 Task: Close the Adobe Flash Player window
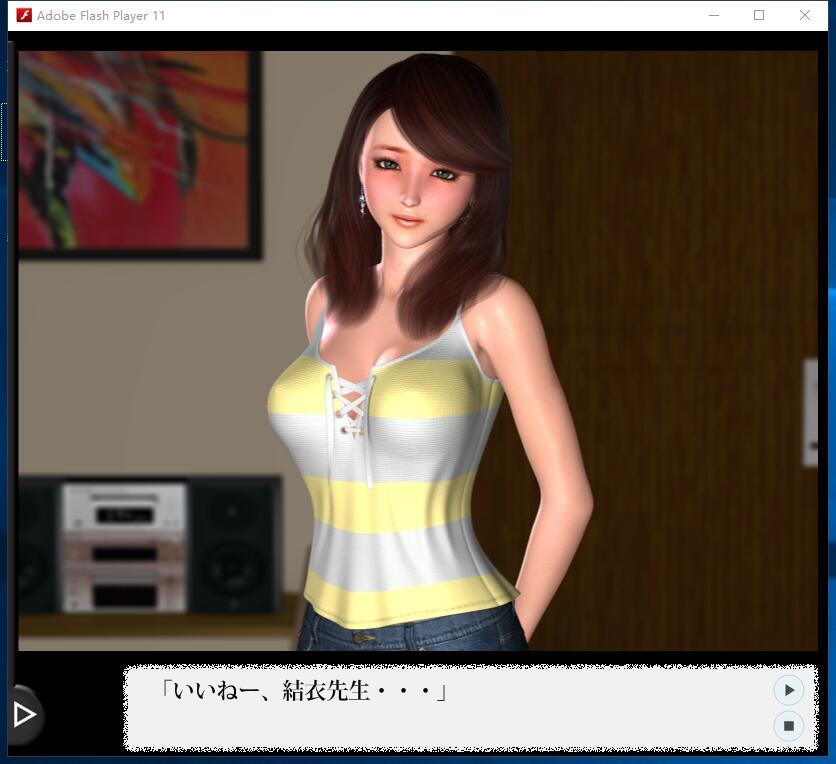coord(805,15)
